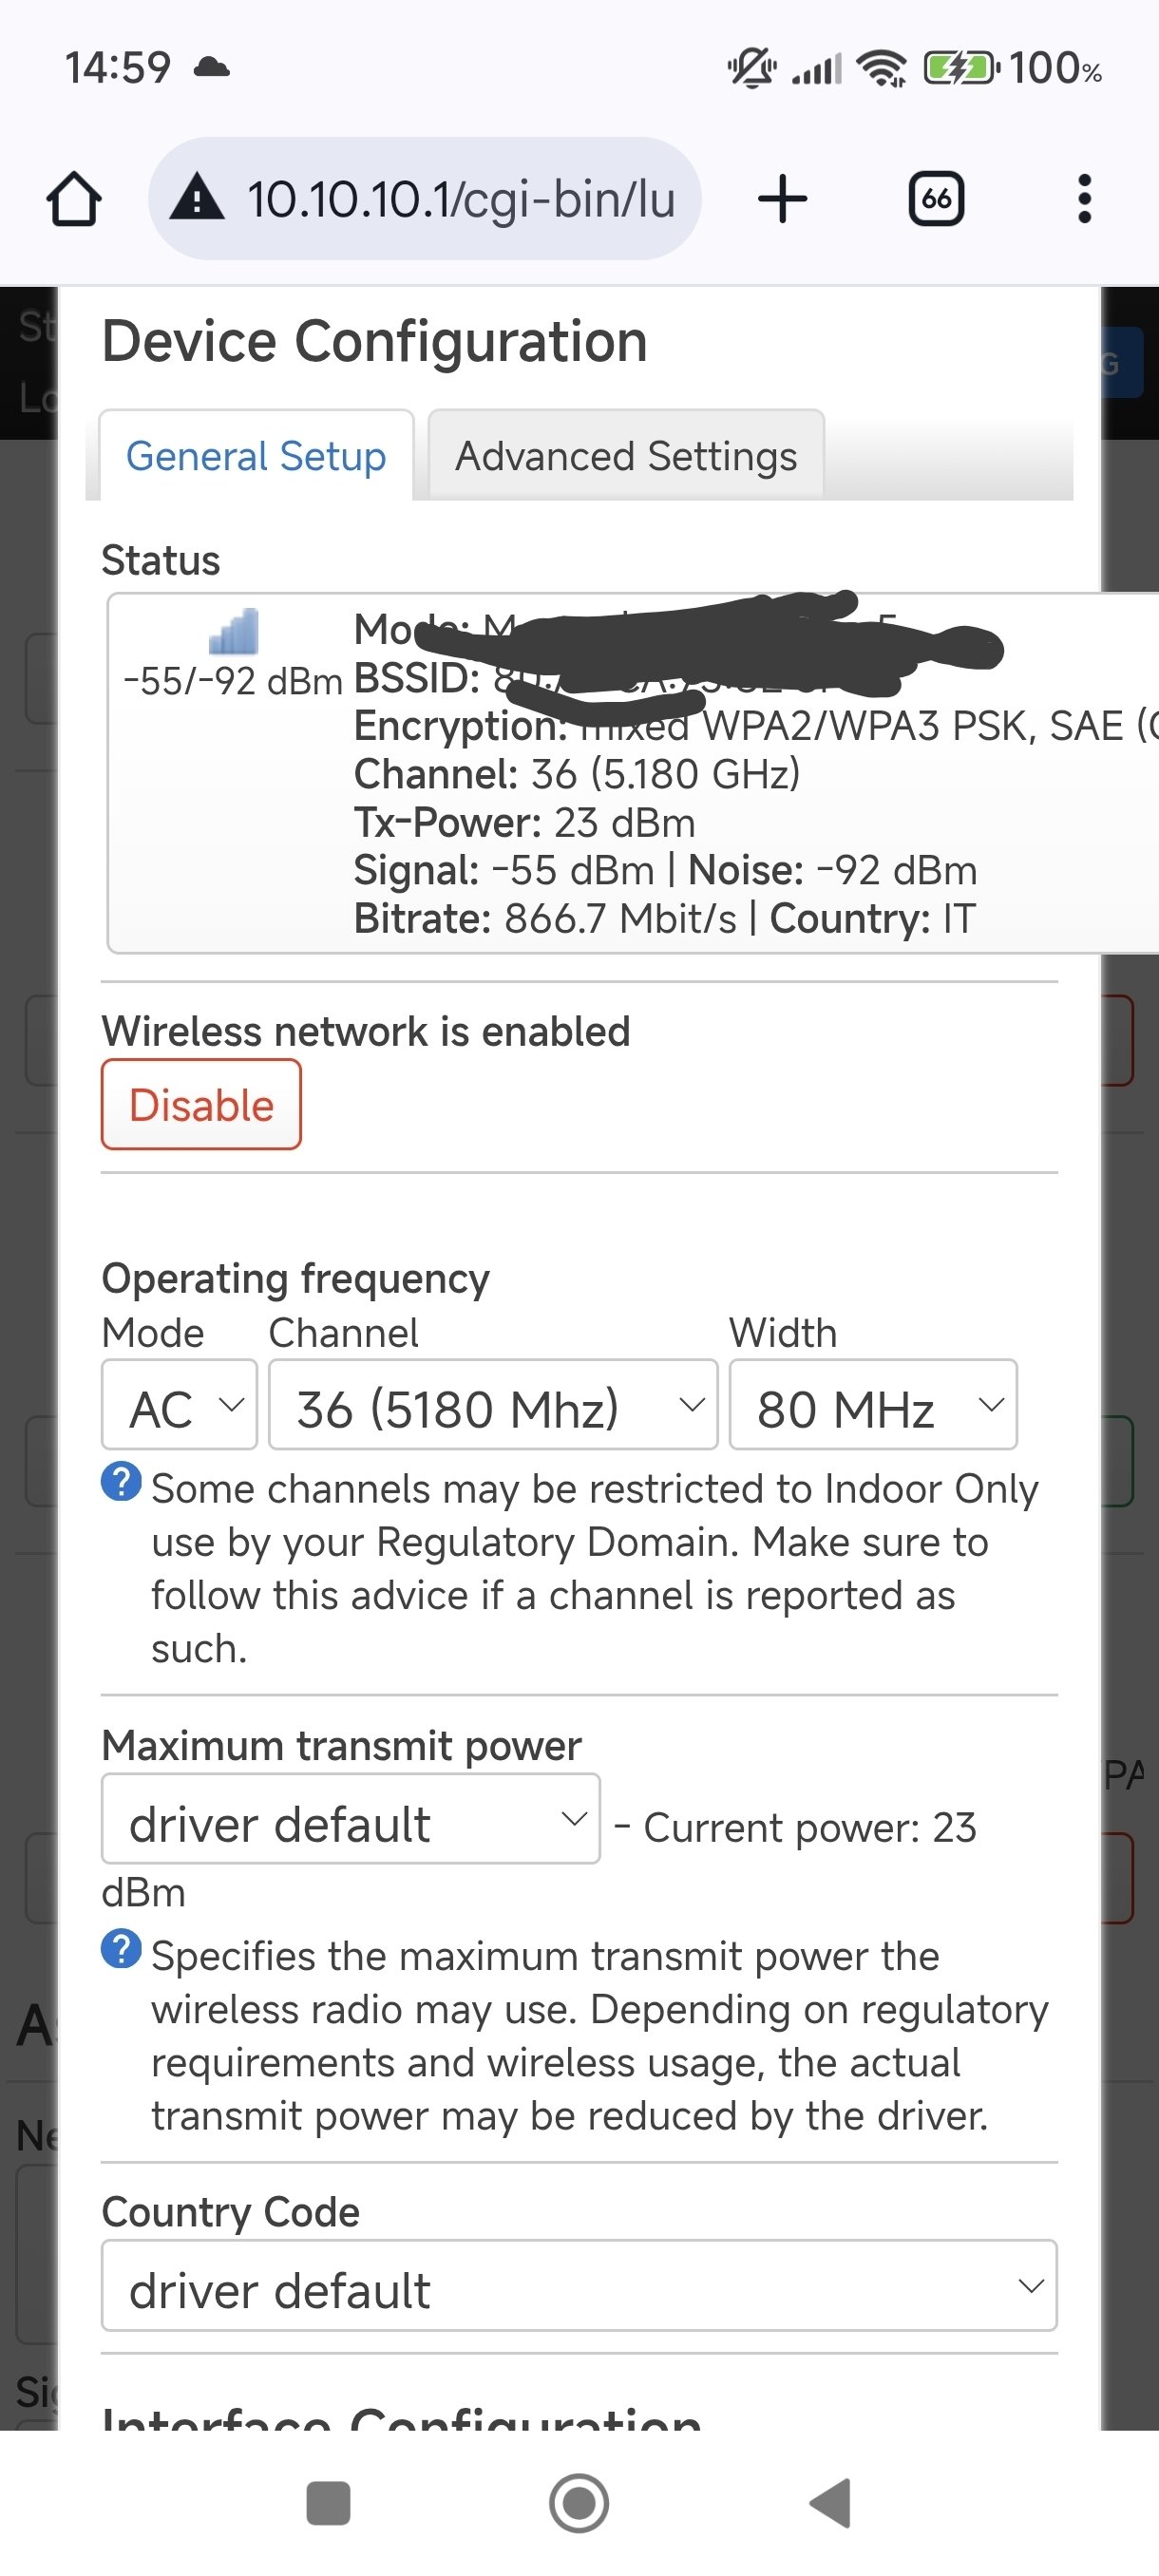Screen dimensions: 1159x2576
Task: Open the Country Code dropdown
Action: pyautogui.click(x=579, y=2286)
